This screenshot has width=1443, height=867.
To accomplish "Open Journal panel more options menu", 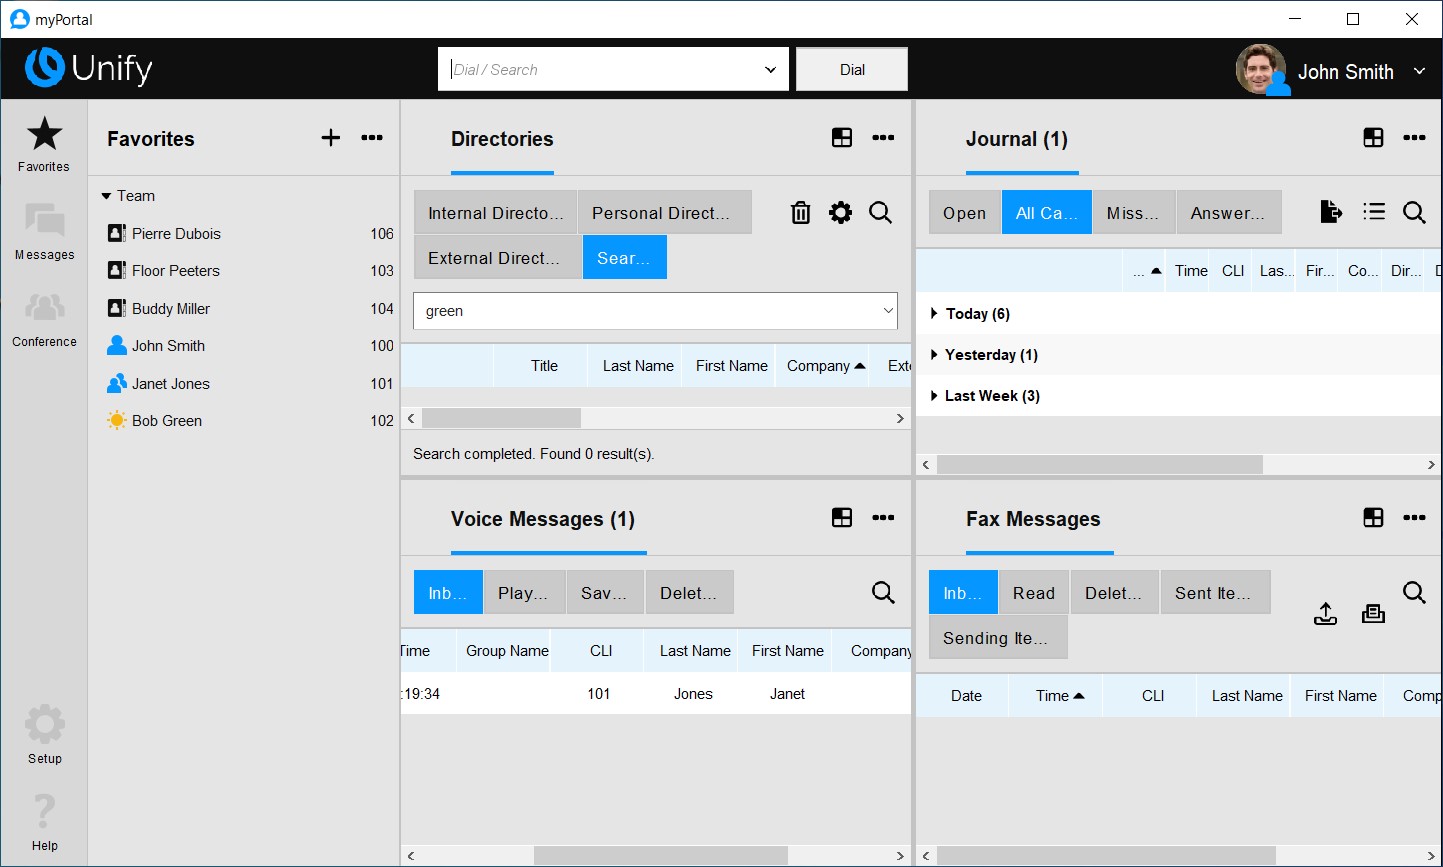I will point(1414,138).
